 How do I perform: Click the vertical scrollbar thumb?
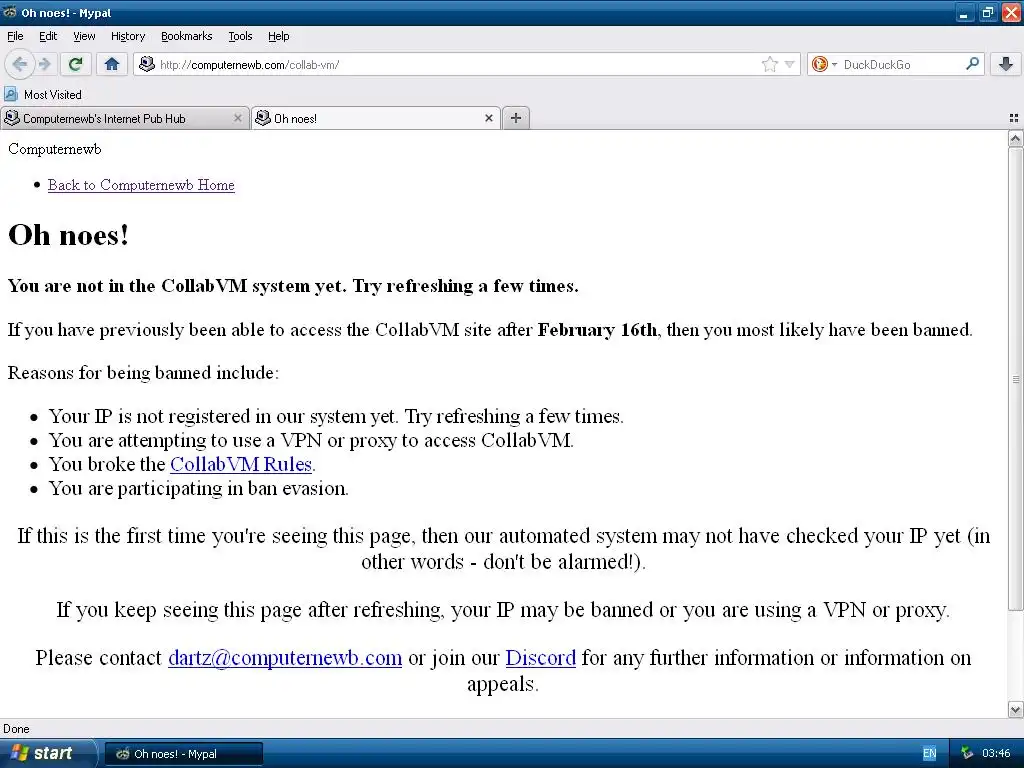(1015, 379)
